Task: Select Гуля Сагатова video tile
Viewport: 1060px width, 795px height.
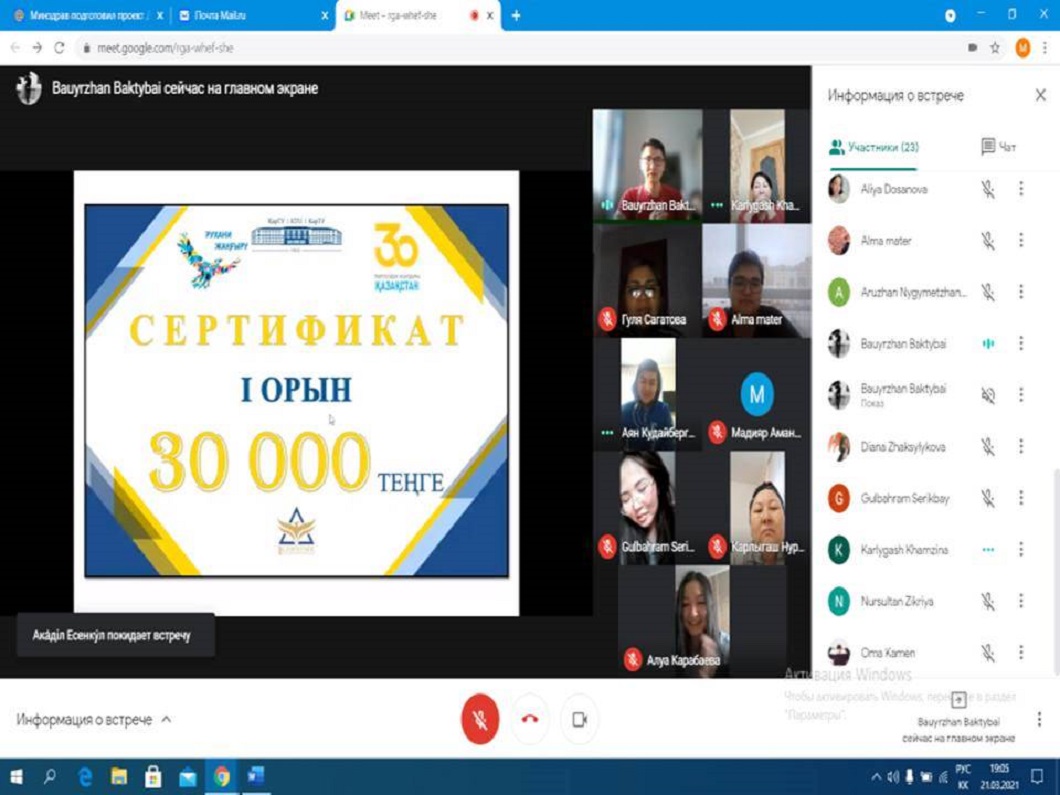Action: click(x=646, y=280)
